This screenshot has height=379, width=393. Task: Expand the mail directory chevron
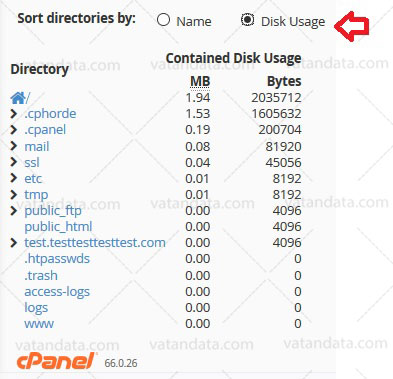13,146
